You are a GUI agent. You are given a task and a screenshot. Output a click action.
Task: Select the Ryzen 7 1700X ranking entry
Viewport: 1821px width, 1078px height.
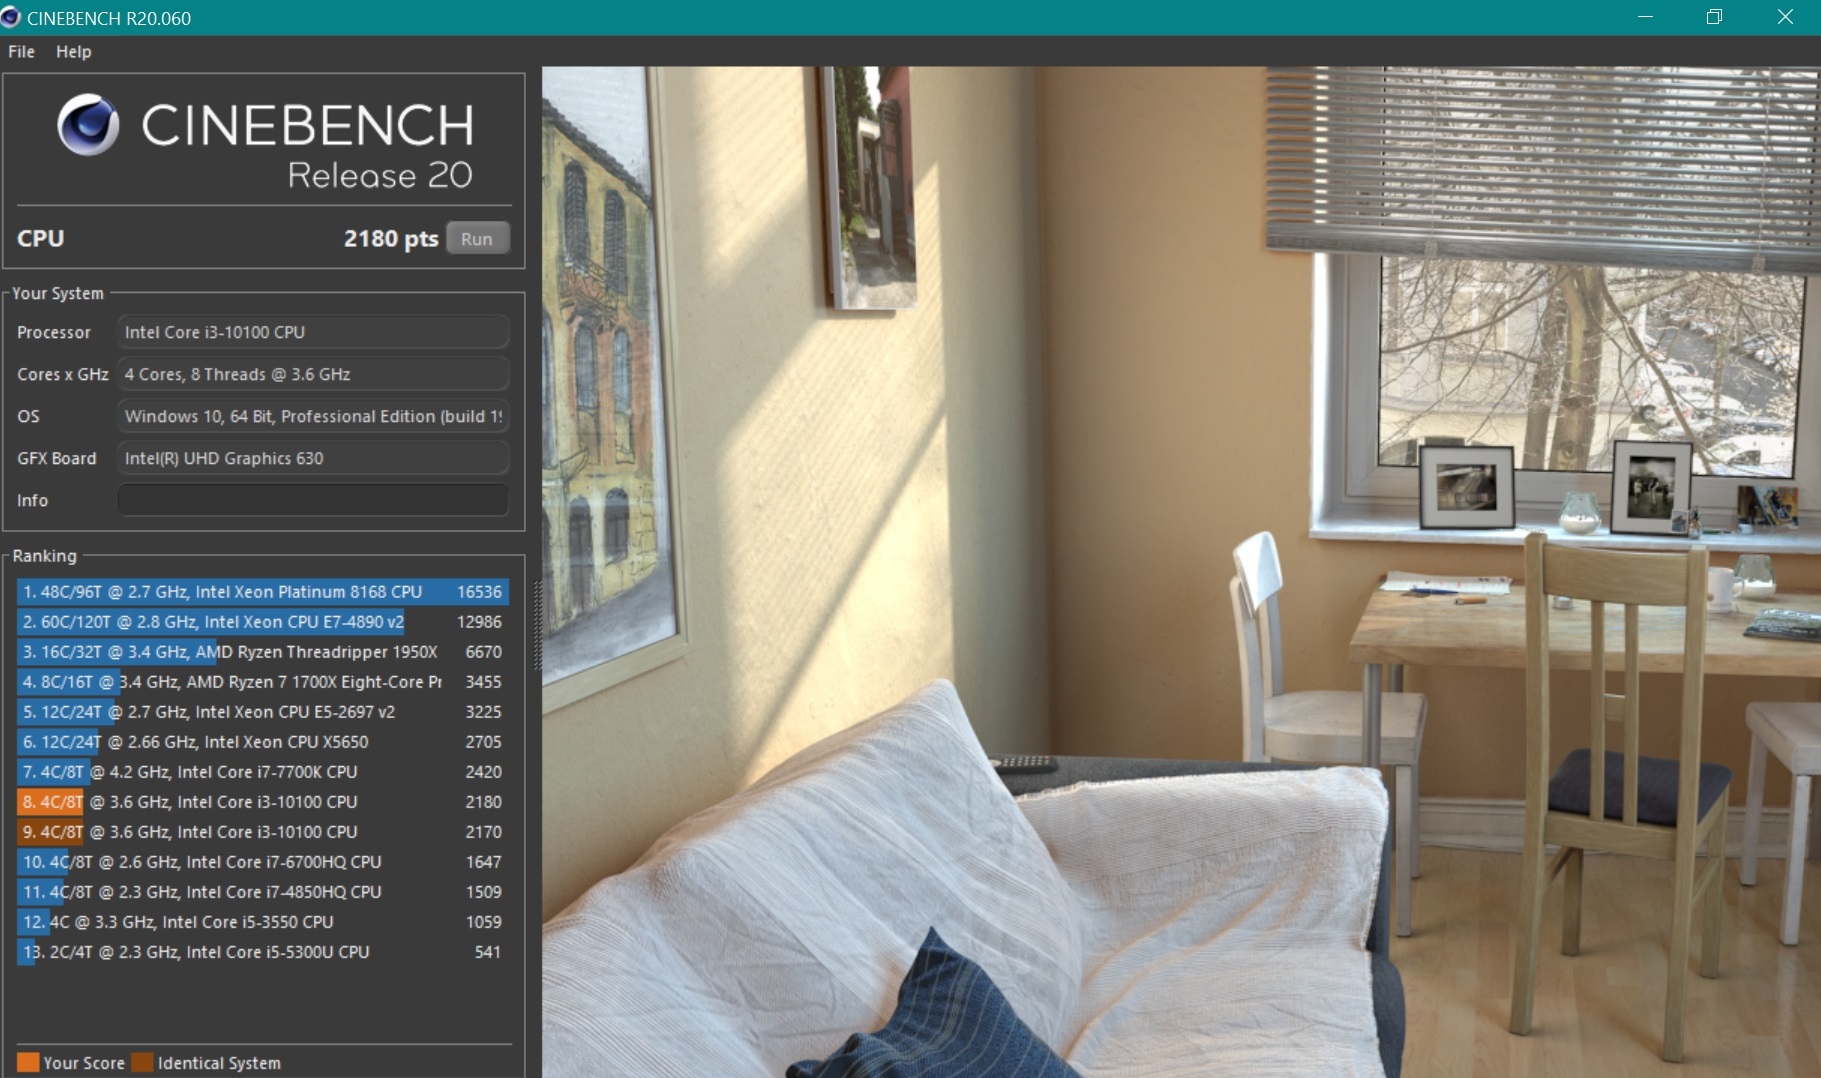click(x=263, y=682)
